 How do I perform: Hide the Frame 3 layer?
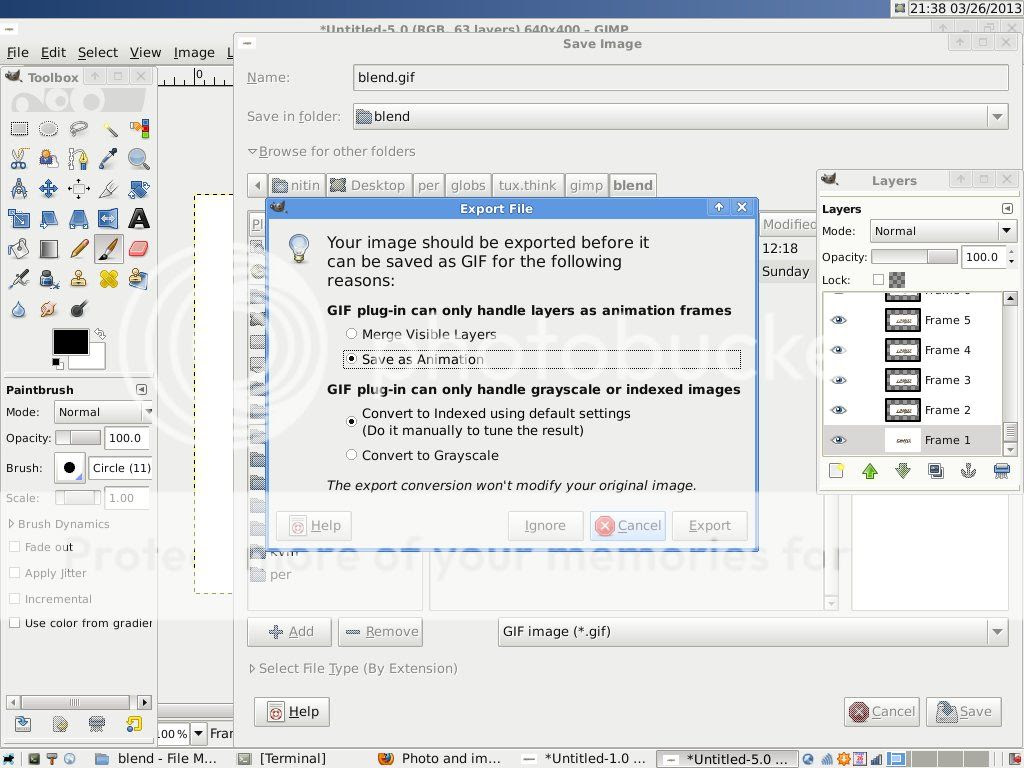839,380
